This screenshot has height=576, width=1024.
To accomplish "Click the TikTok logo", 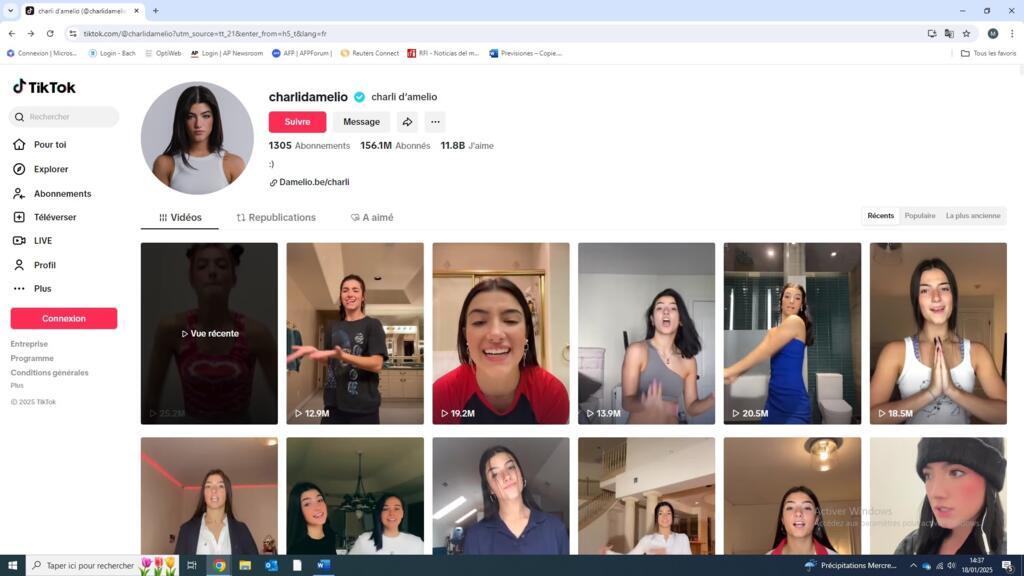I will [44, 87].
